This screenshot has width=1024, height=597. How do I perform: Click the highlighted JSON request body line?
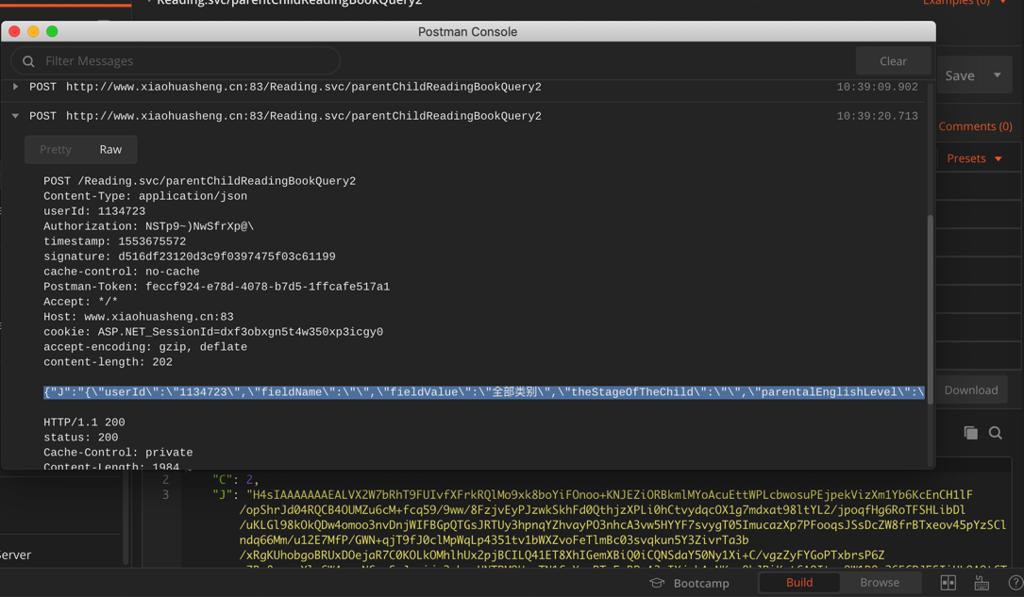pos(484,392)
